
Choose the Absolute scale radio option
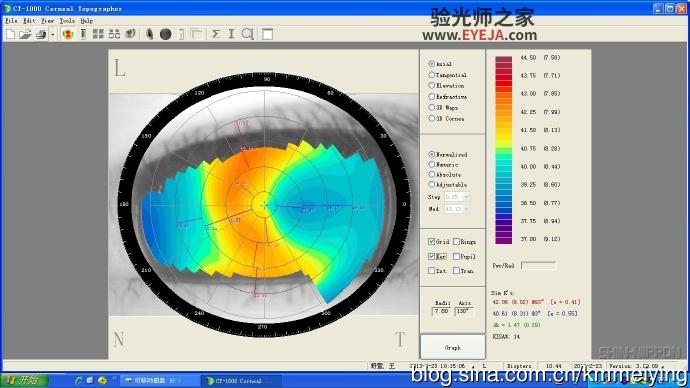[x=432, y=174]
